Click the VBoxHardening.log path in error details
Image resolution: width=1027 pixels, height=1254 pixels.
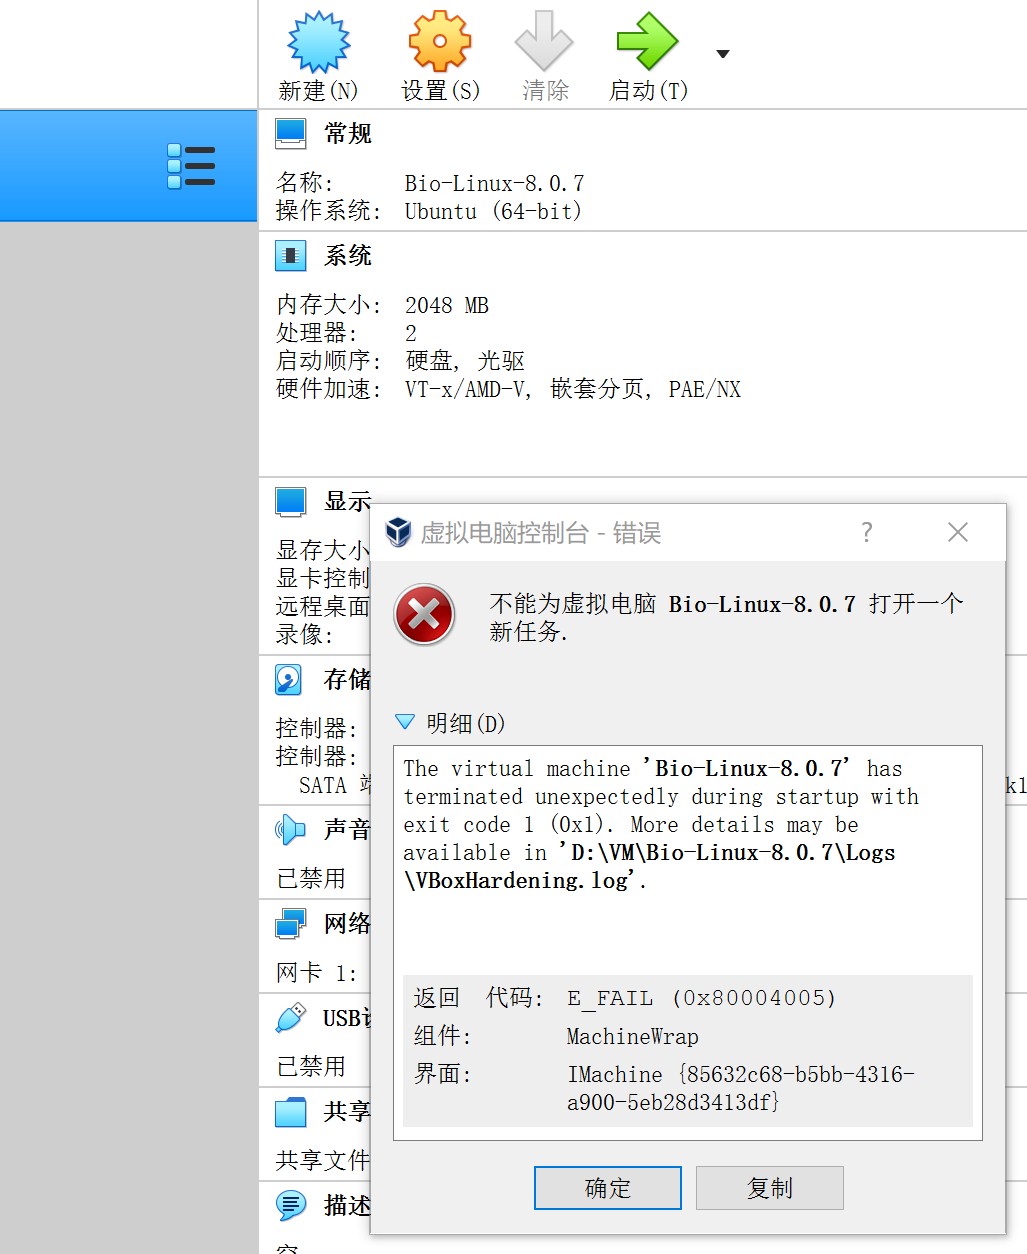649,867
